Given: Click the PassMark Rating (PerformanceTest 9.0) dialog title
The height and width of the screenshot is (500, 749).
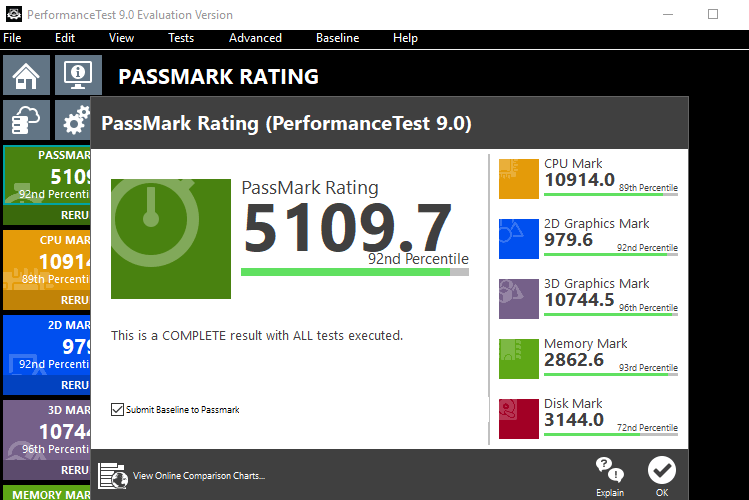Looking at the screenshot, I should click(287, 124).
